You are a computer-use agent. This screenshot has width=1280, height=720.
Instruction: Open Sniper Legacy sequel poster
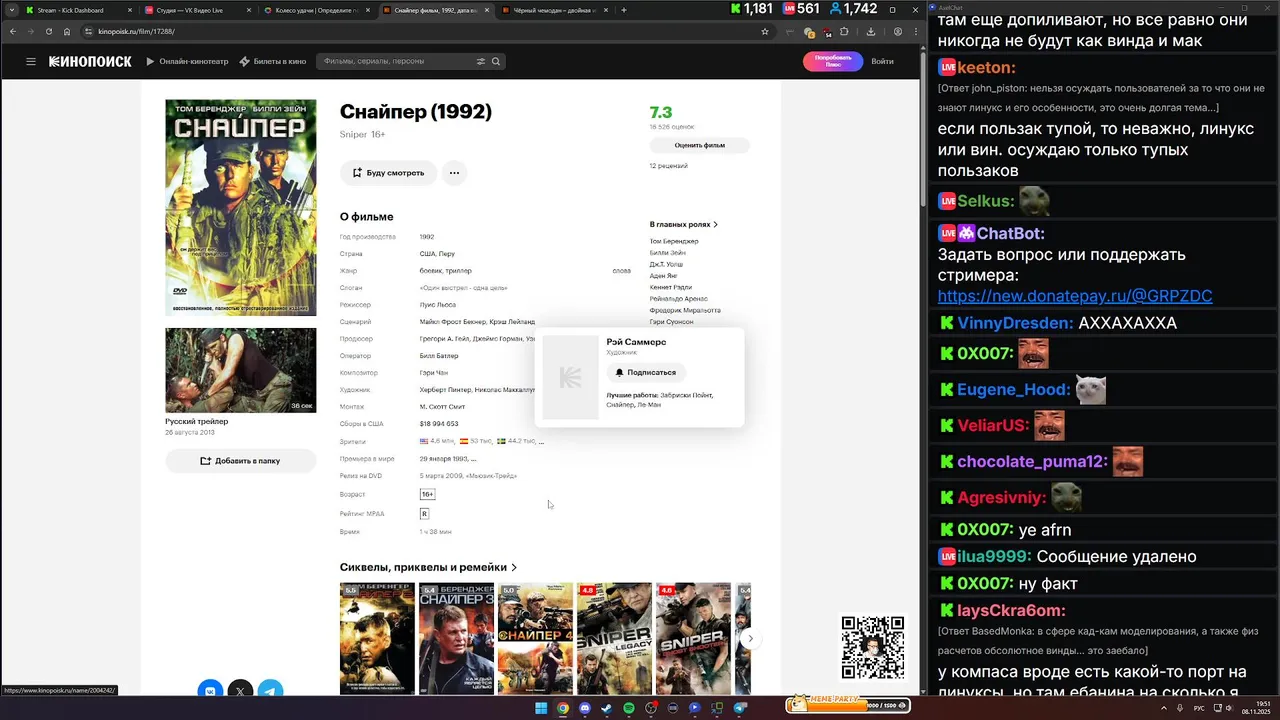point(614,639)
